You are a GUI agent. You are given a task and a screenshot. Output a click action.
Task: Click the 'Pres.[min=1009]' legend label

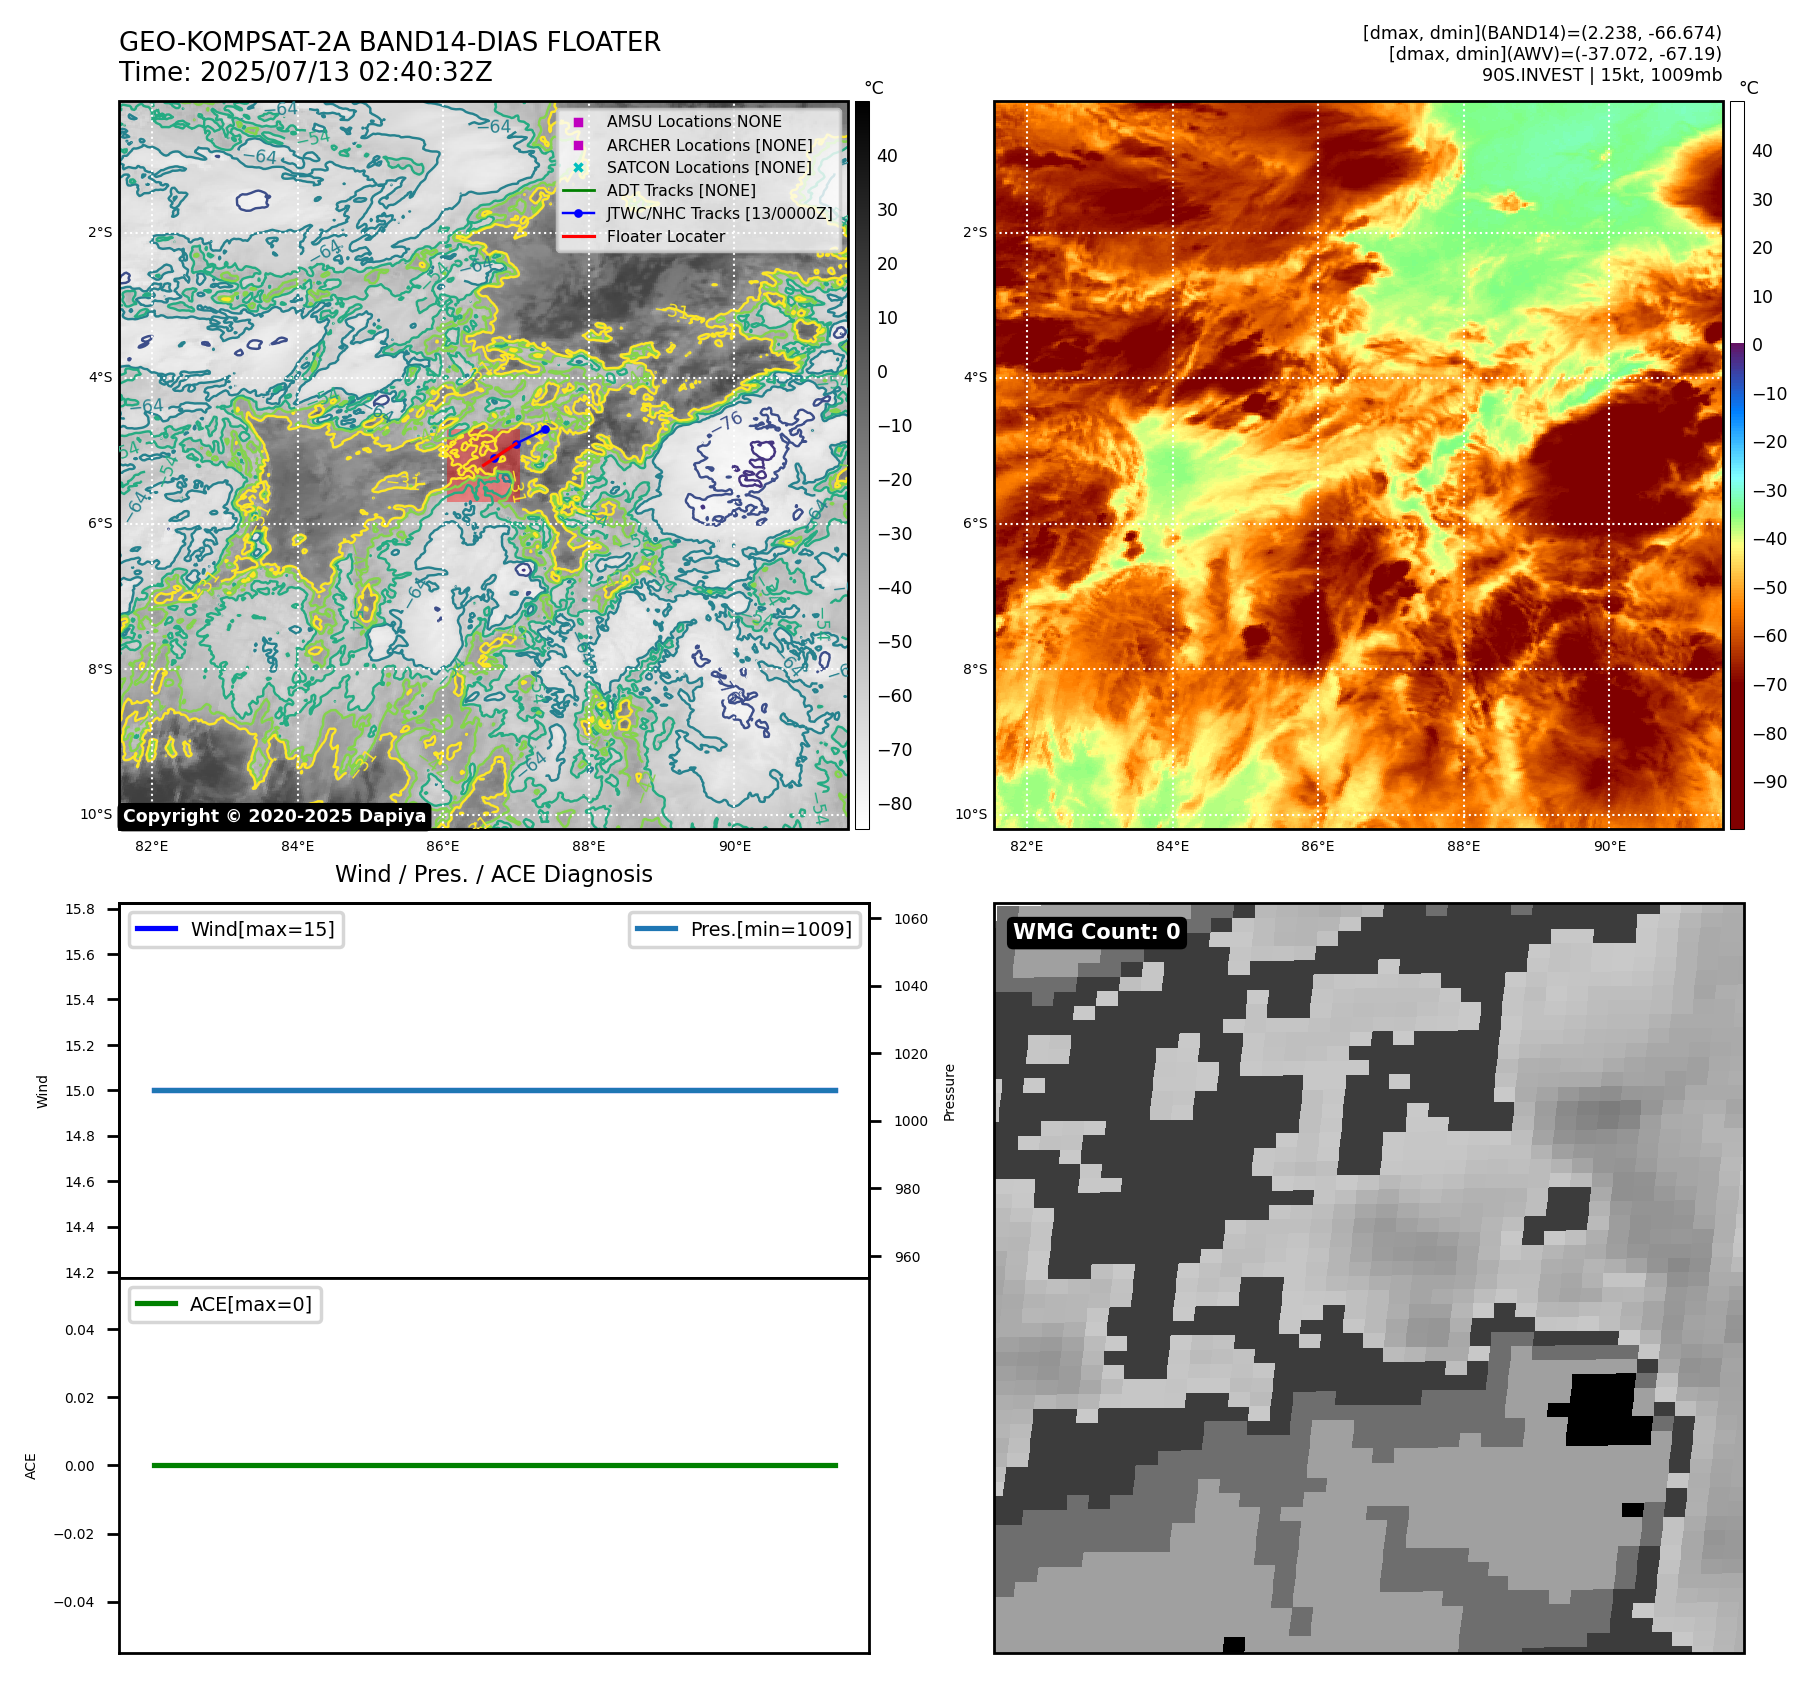[771, 929]
